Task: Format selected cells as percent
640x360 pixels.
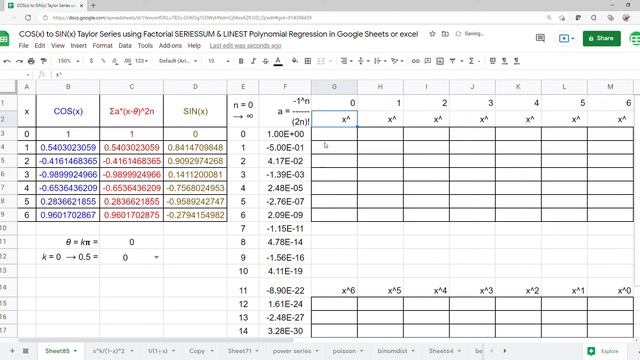Action: pos(103,61)
